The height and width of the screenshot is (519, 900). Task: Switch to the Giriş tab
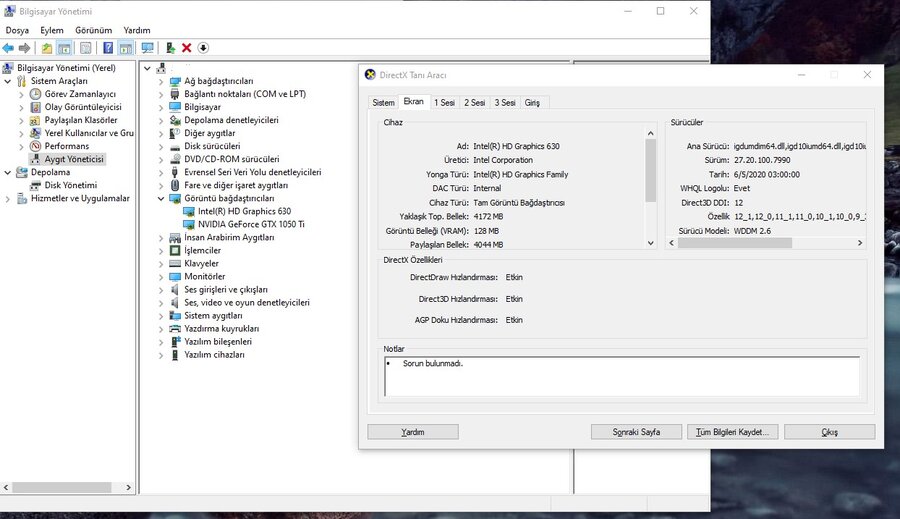pos(532,103)
